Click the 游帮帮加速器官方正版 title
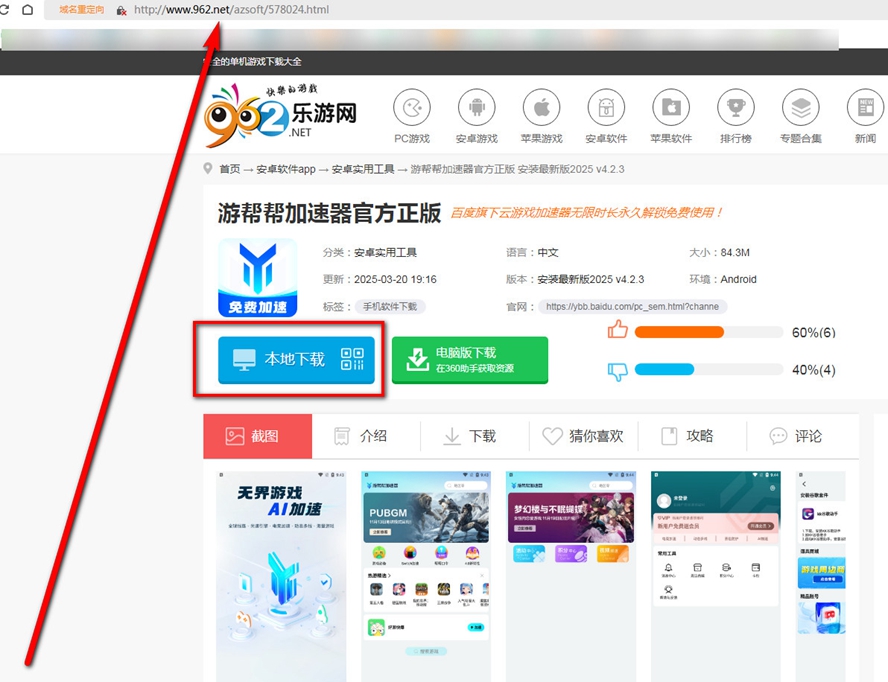This screenshot has height=682, width=888. [x=329, y=213]
